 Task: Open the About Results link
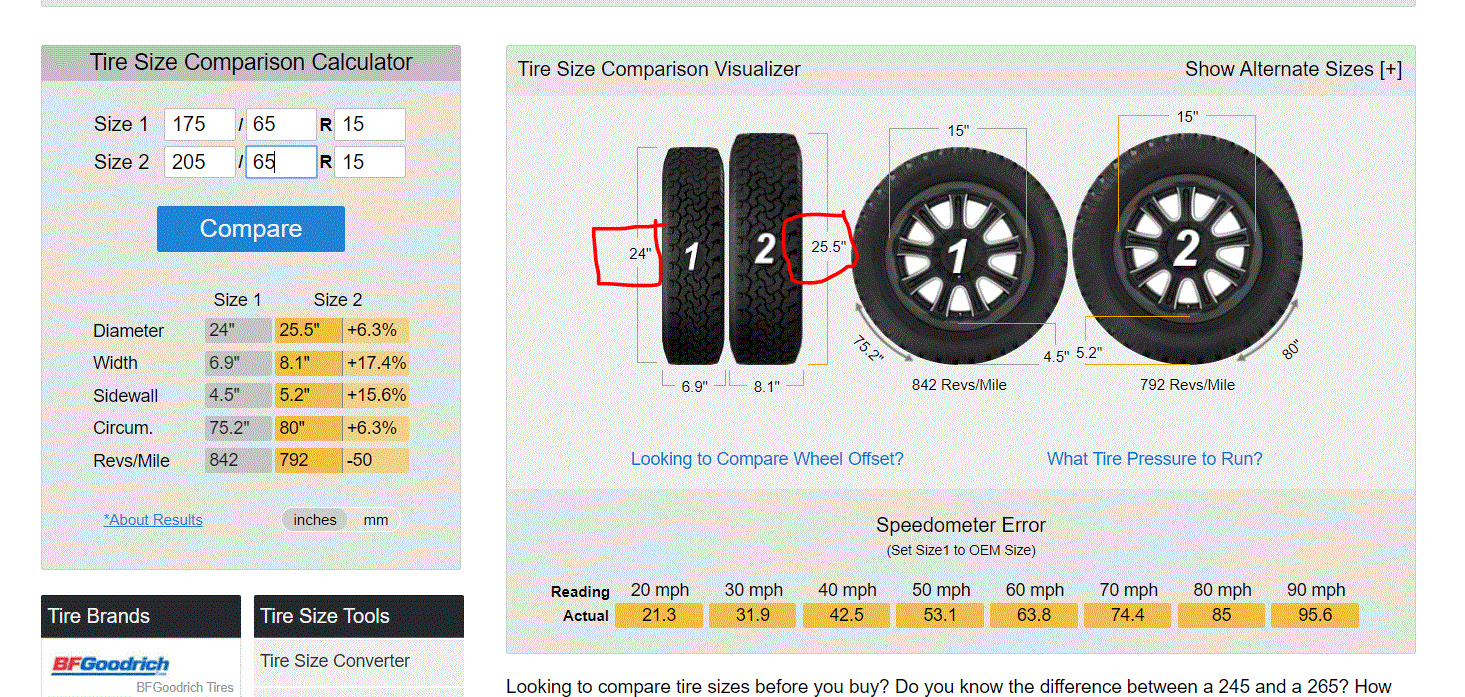tap(153, 520)
